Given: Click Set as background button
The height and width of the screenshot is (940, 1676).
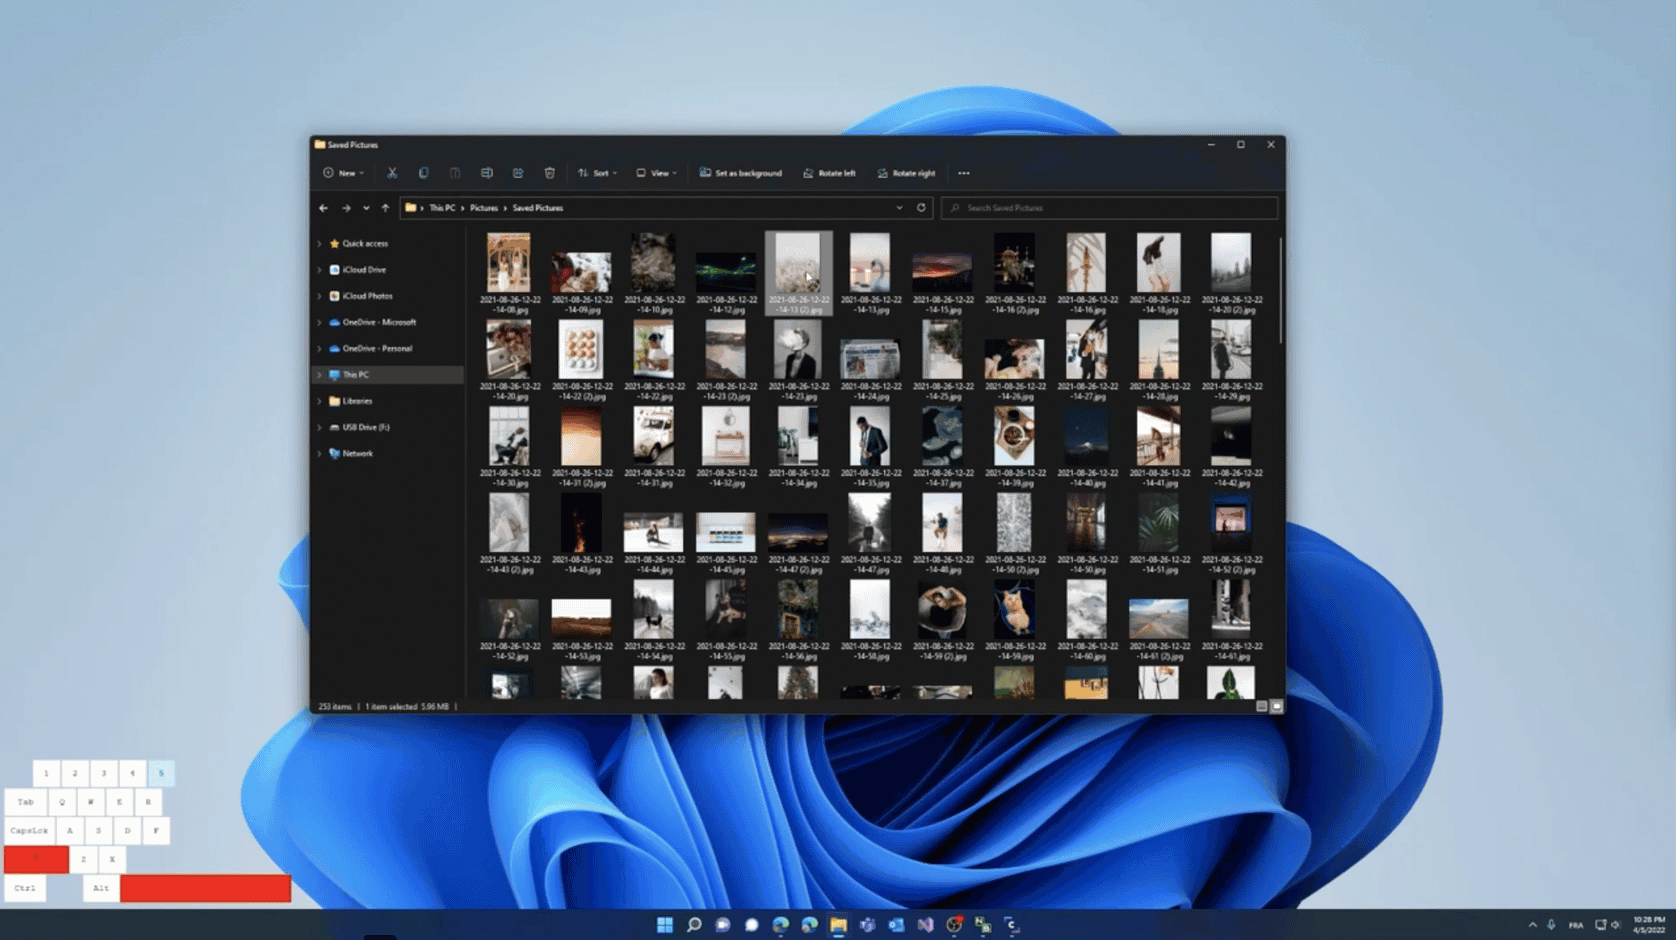Looking at the screenshot, I should pyautogui.click(x=741, y=173).
